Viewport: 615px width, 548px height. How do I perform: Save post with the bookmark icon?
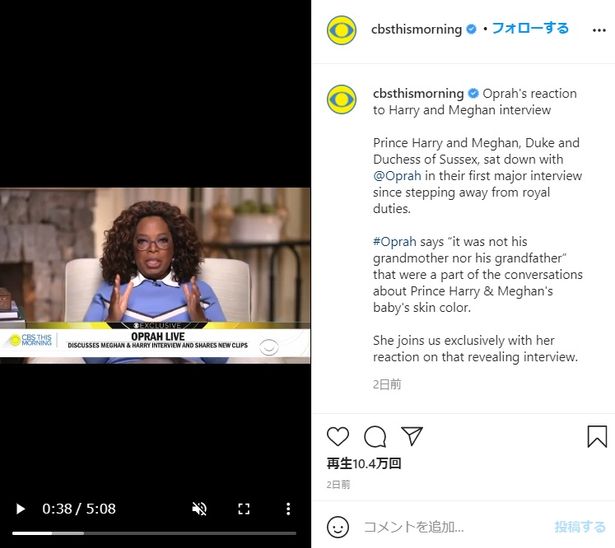point(597,437)
